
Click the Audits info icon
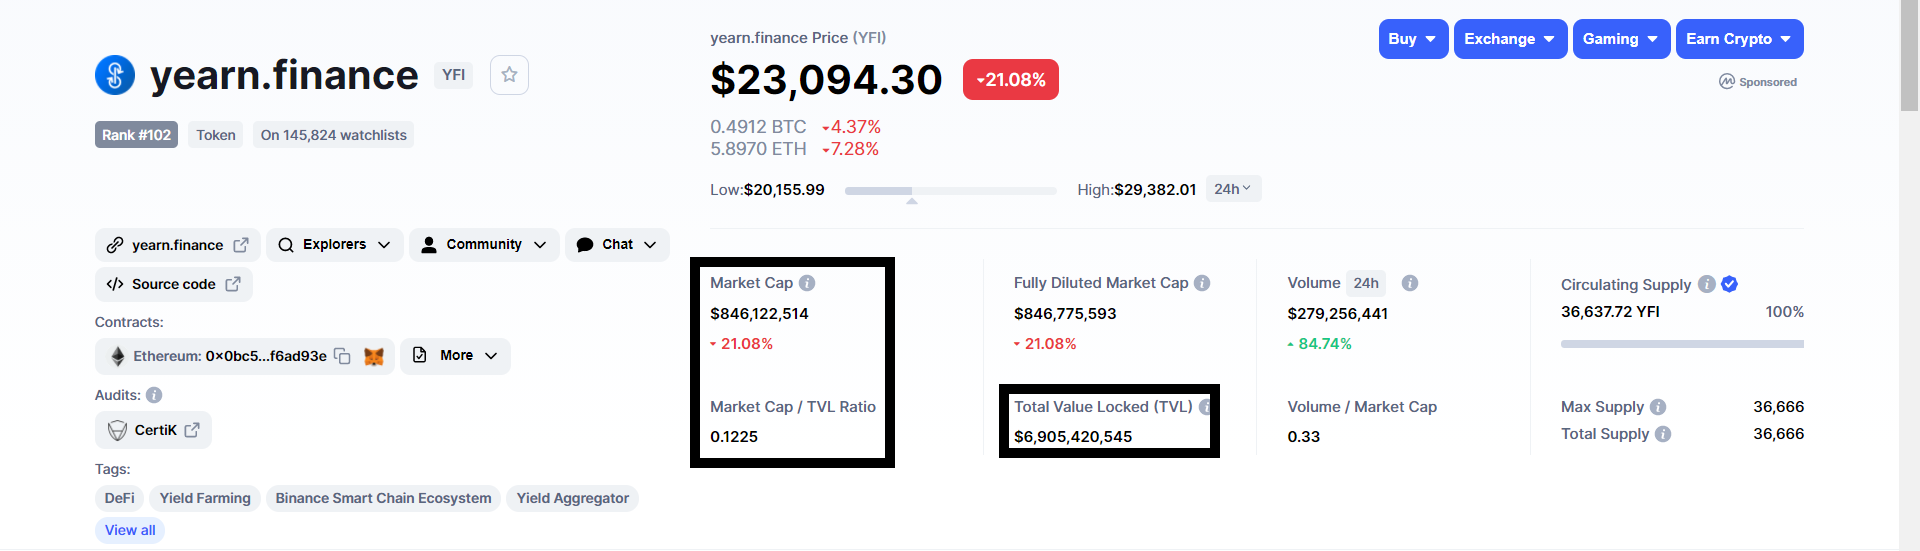tap(154, 395)
